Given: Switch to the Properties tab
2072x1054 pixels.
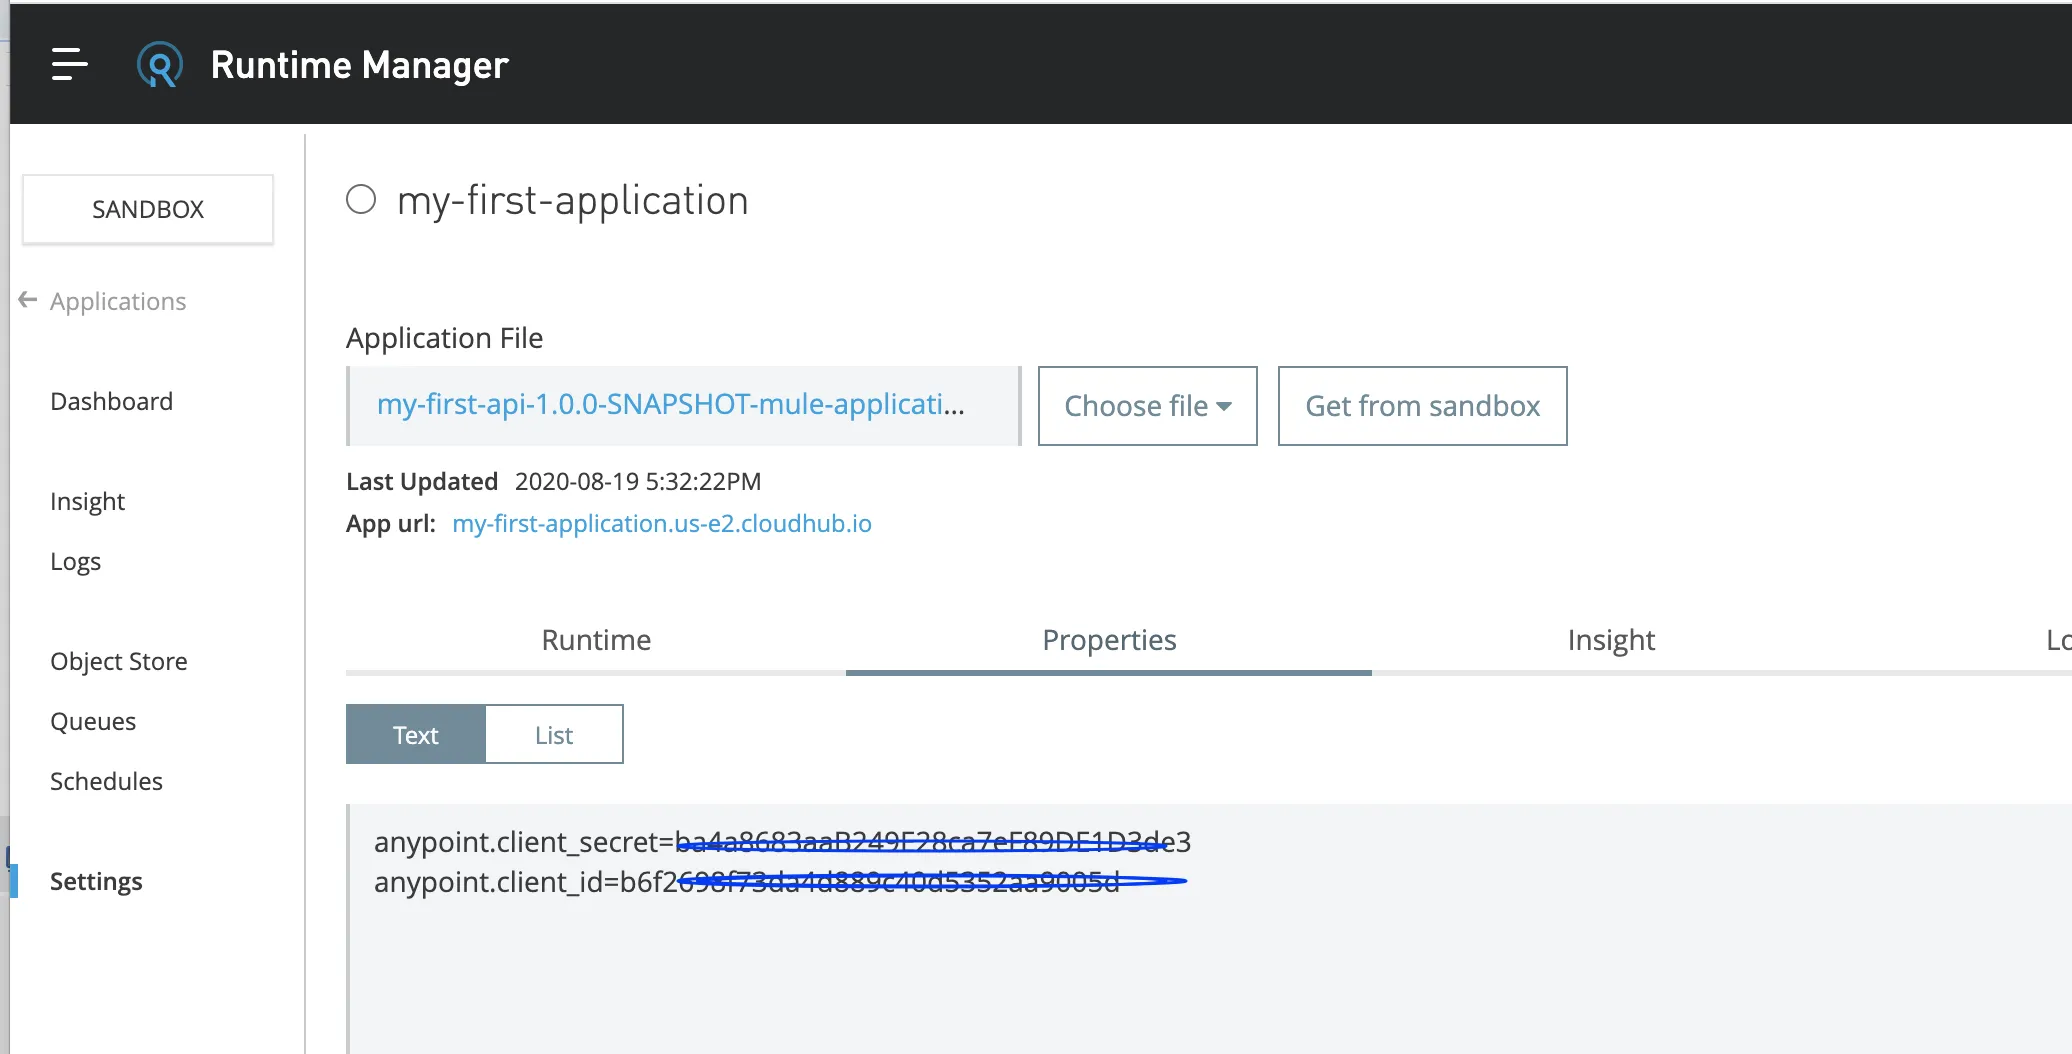Looking at the screenshot, I should pos(1109,640).
